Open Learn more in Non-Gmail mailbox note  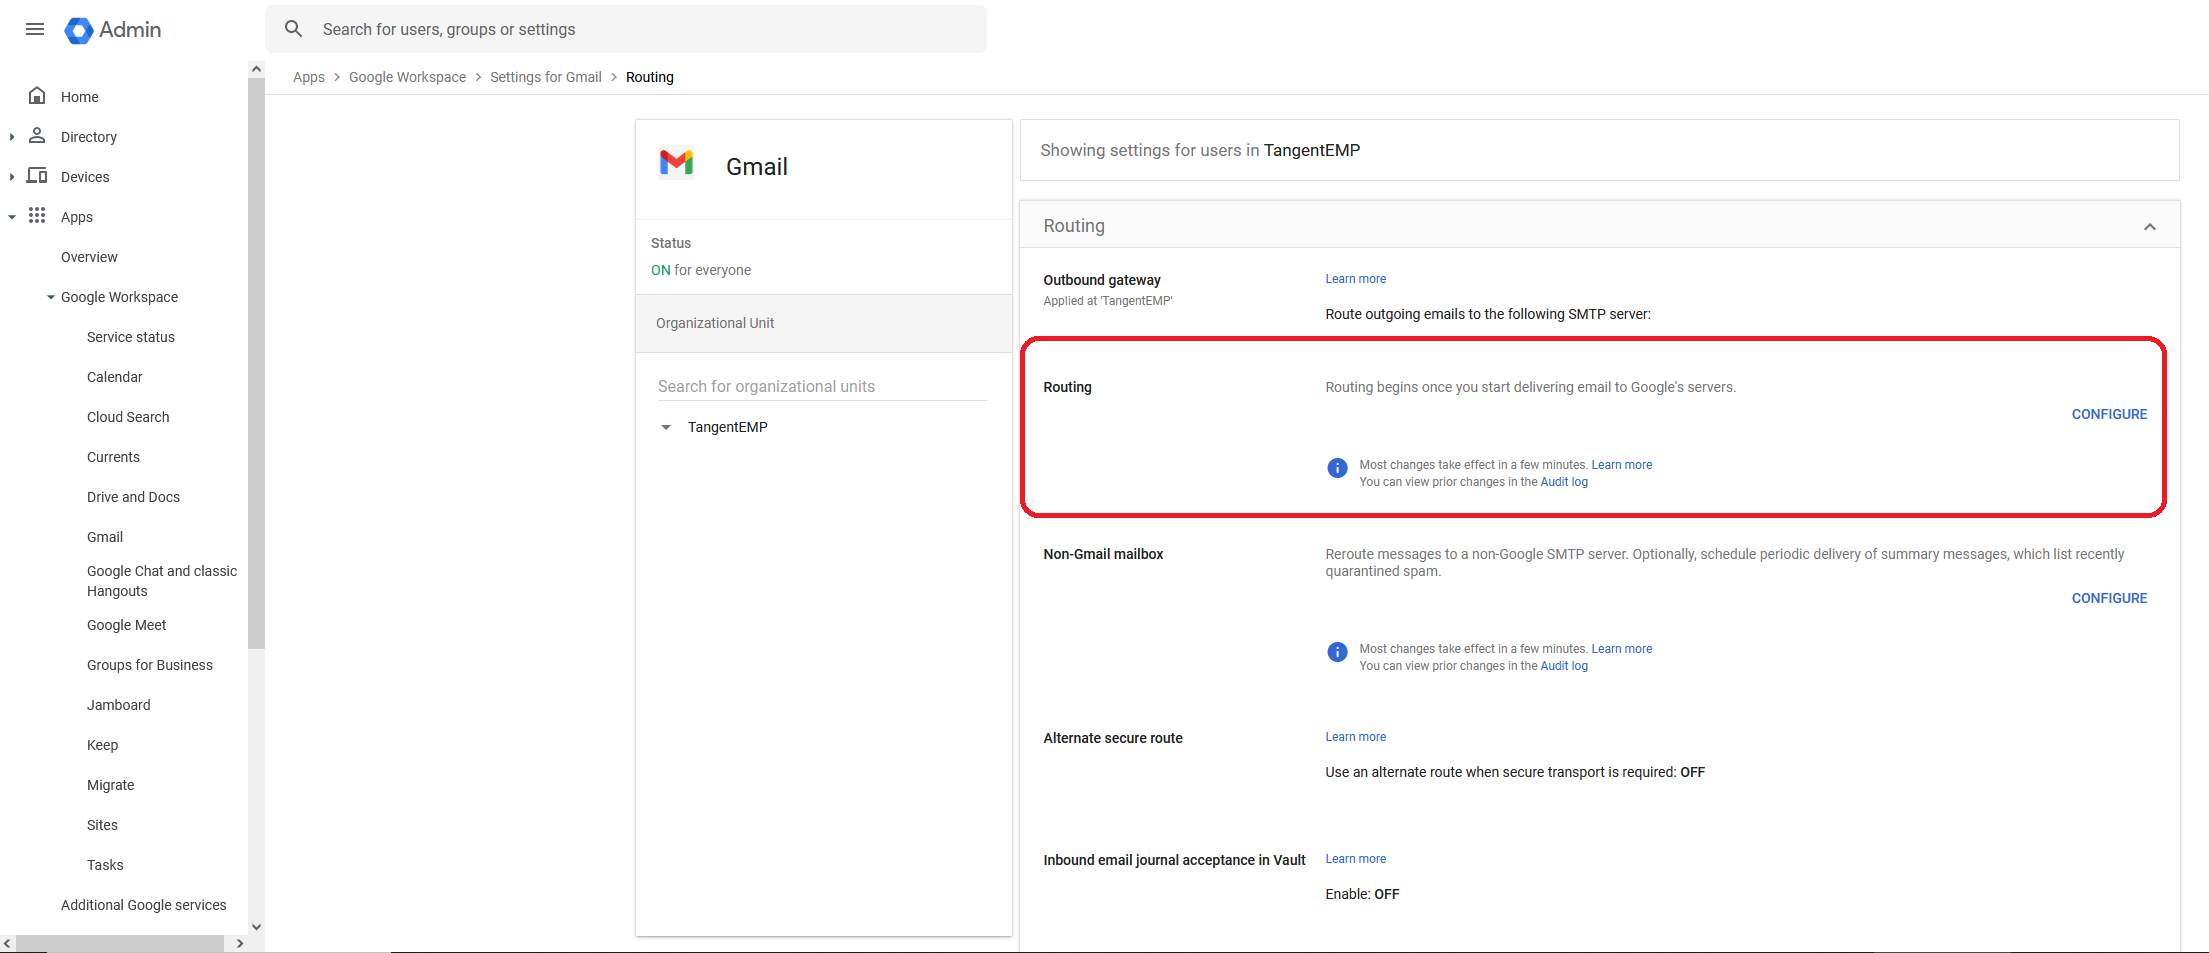(1622, 649)
